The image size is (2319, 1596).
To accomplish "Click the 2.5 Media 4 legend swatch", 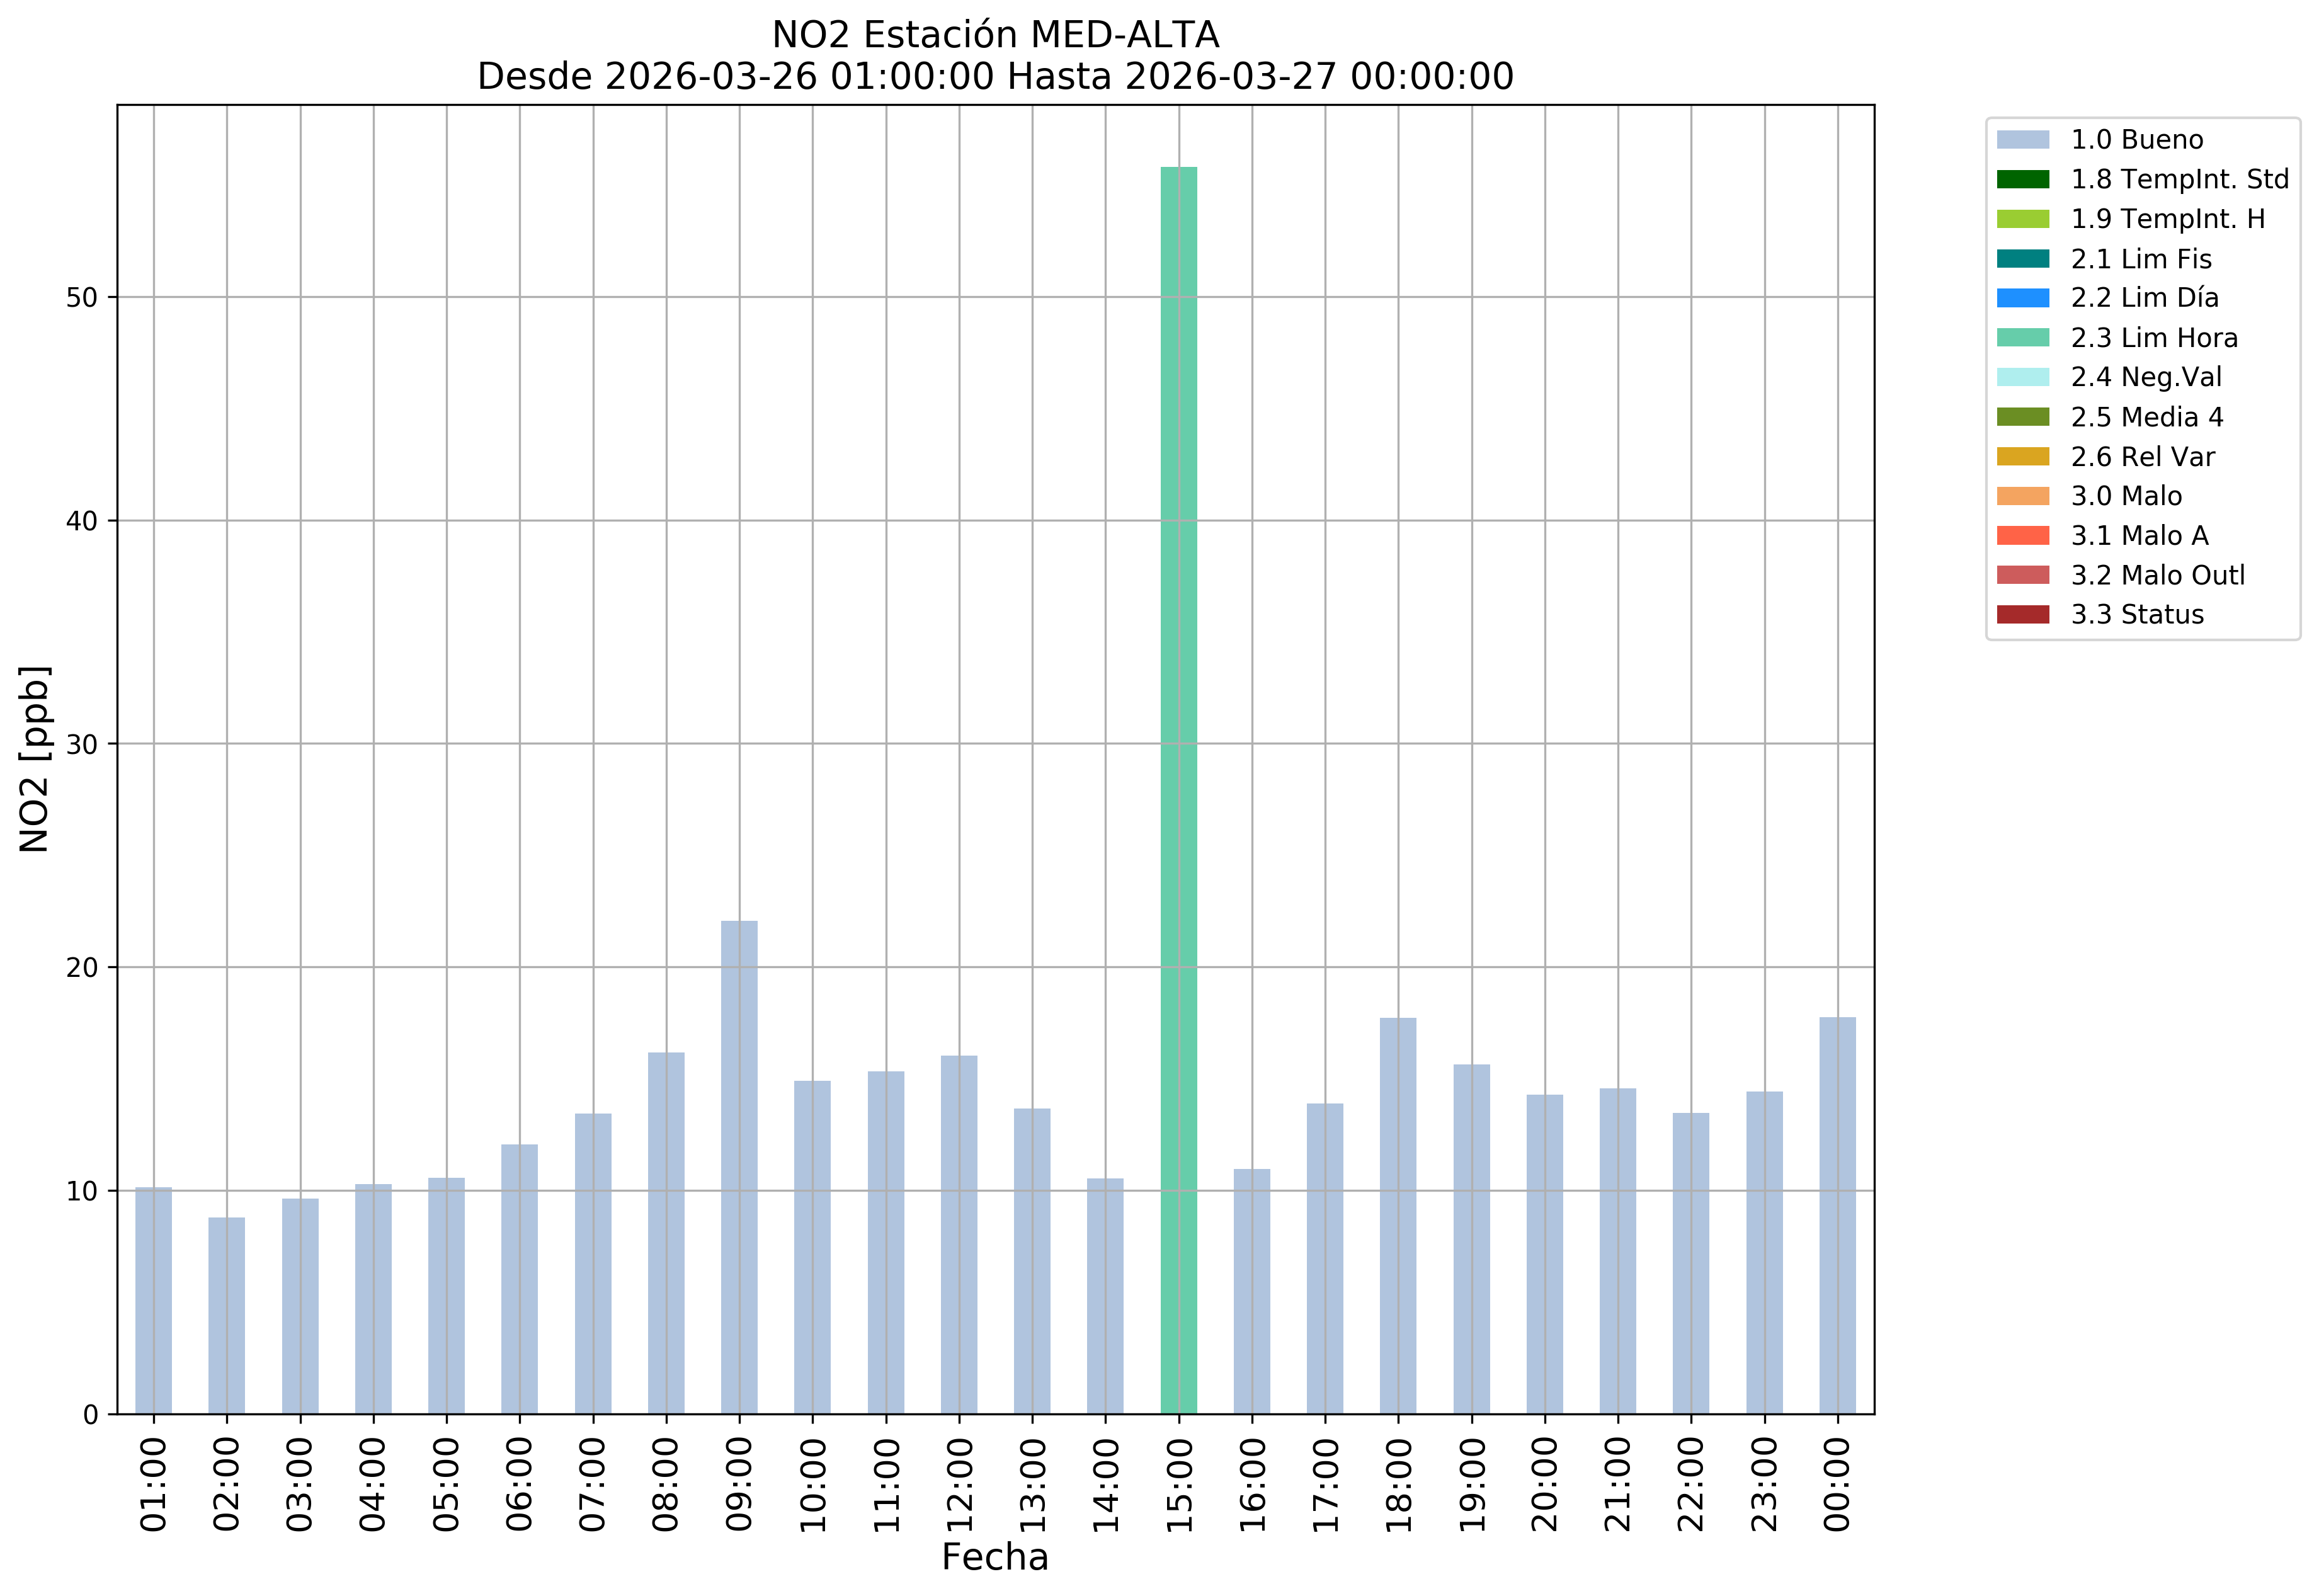I will [2022, 417].
